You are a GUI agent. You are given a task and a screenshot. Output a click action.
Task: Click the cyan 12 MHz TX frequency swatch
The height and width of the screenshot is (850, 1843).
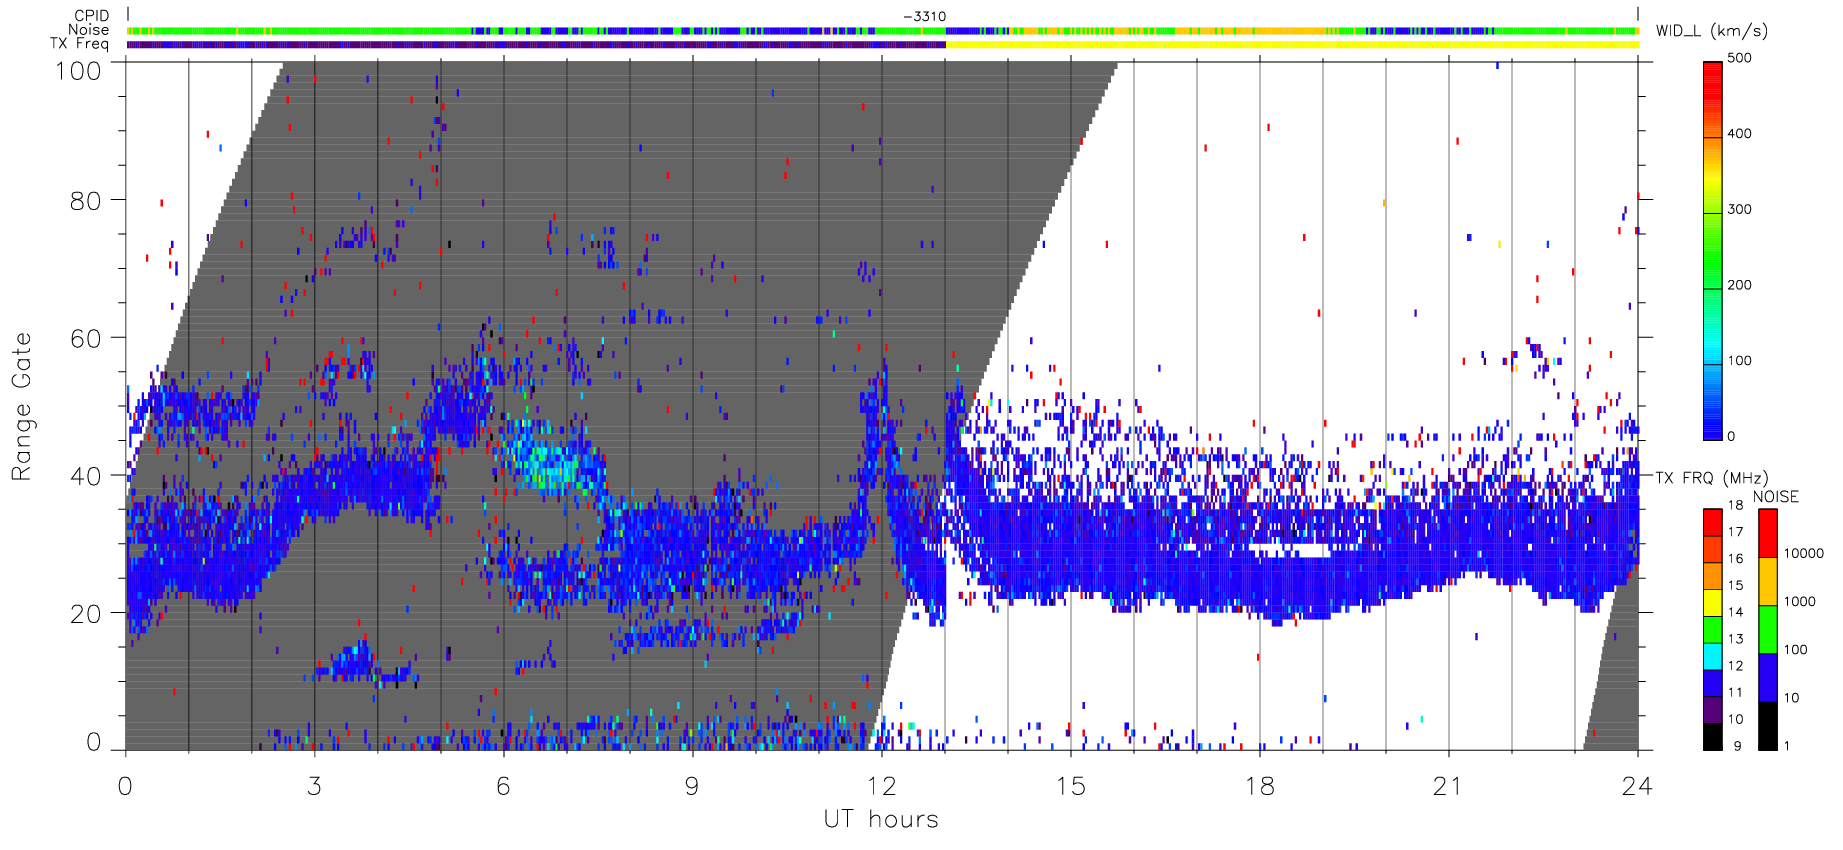[1713, 656]
